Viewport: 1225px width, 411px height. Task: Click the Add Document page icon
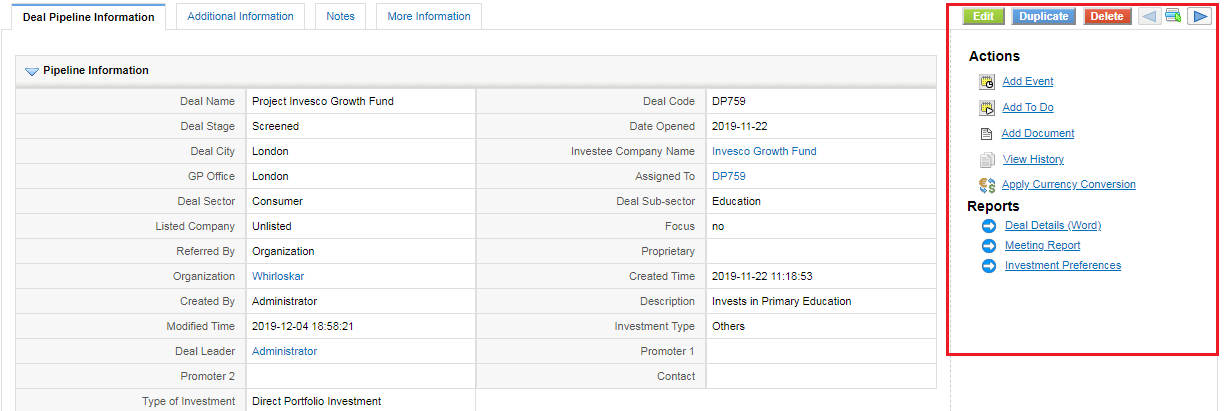tap(985, 134)
